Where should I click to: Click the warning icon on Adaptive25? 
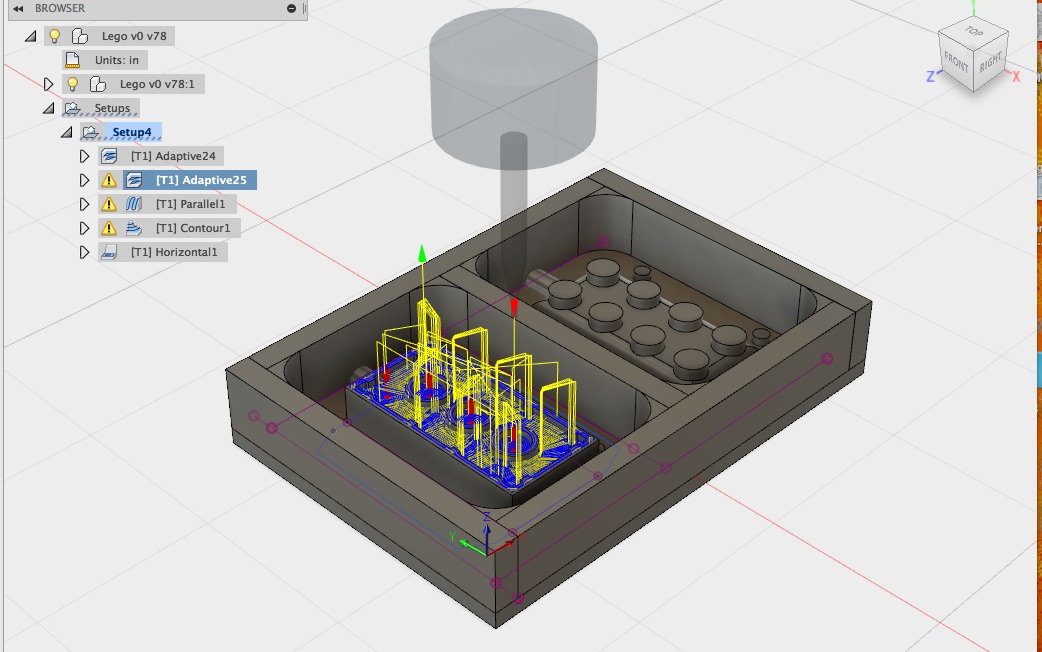[x=108, y=180]
